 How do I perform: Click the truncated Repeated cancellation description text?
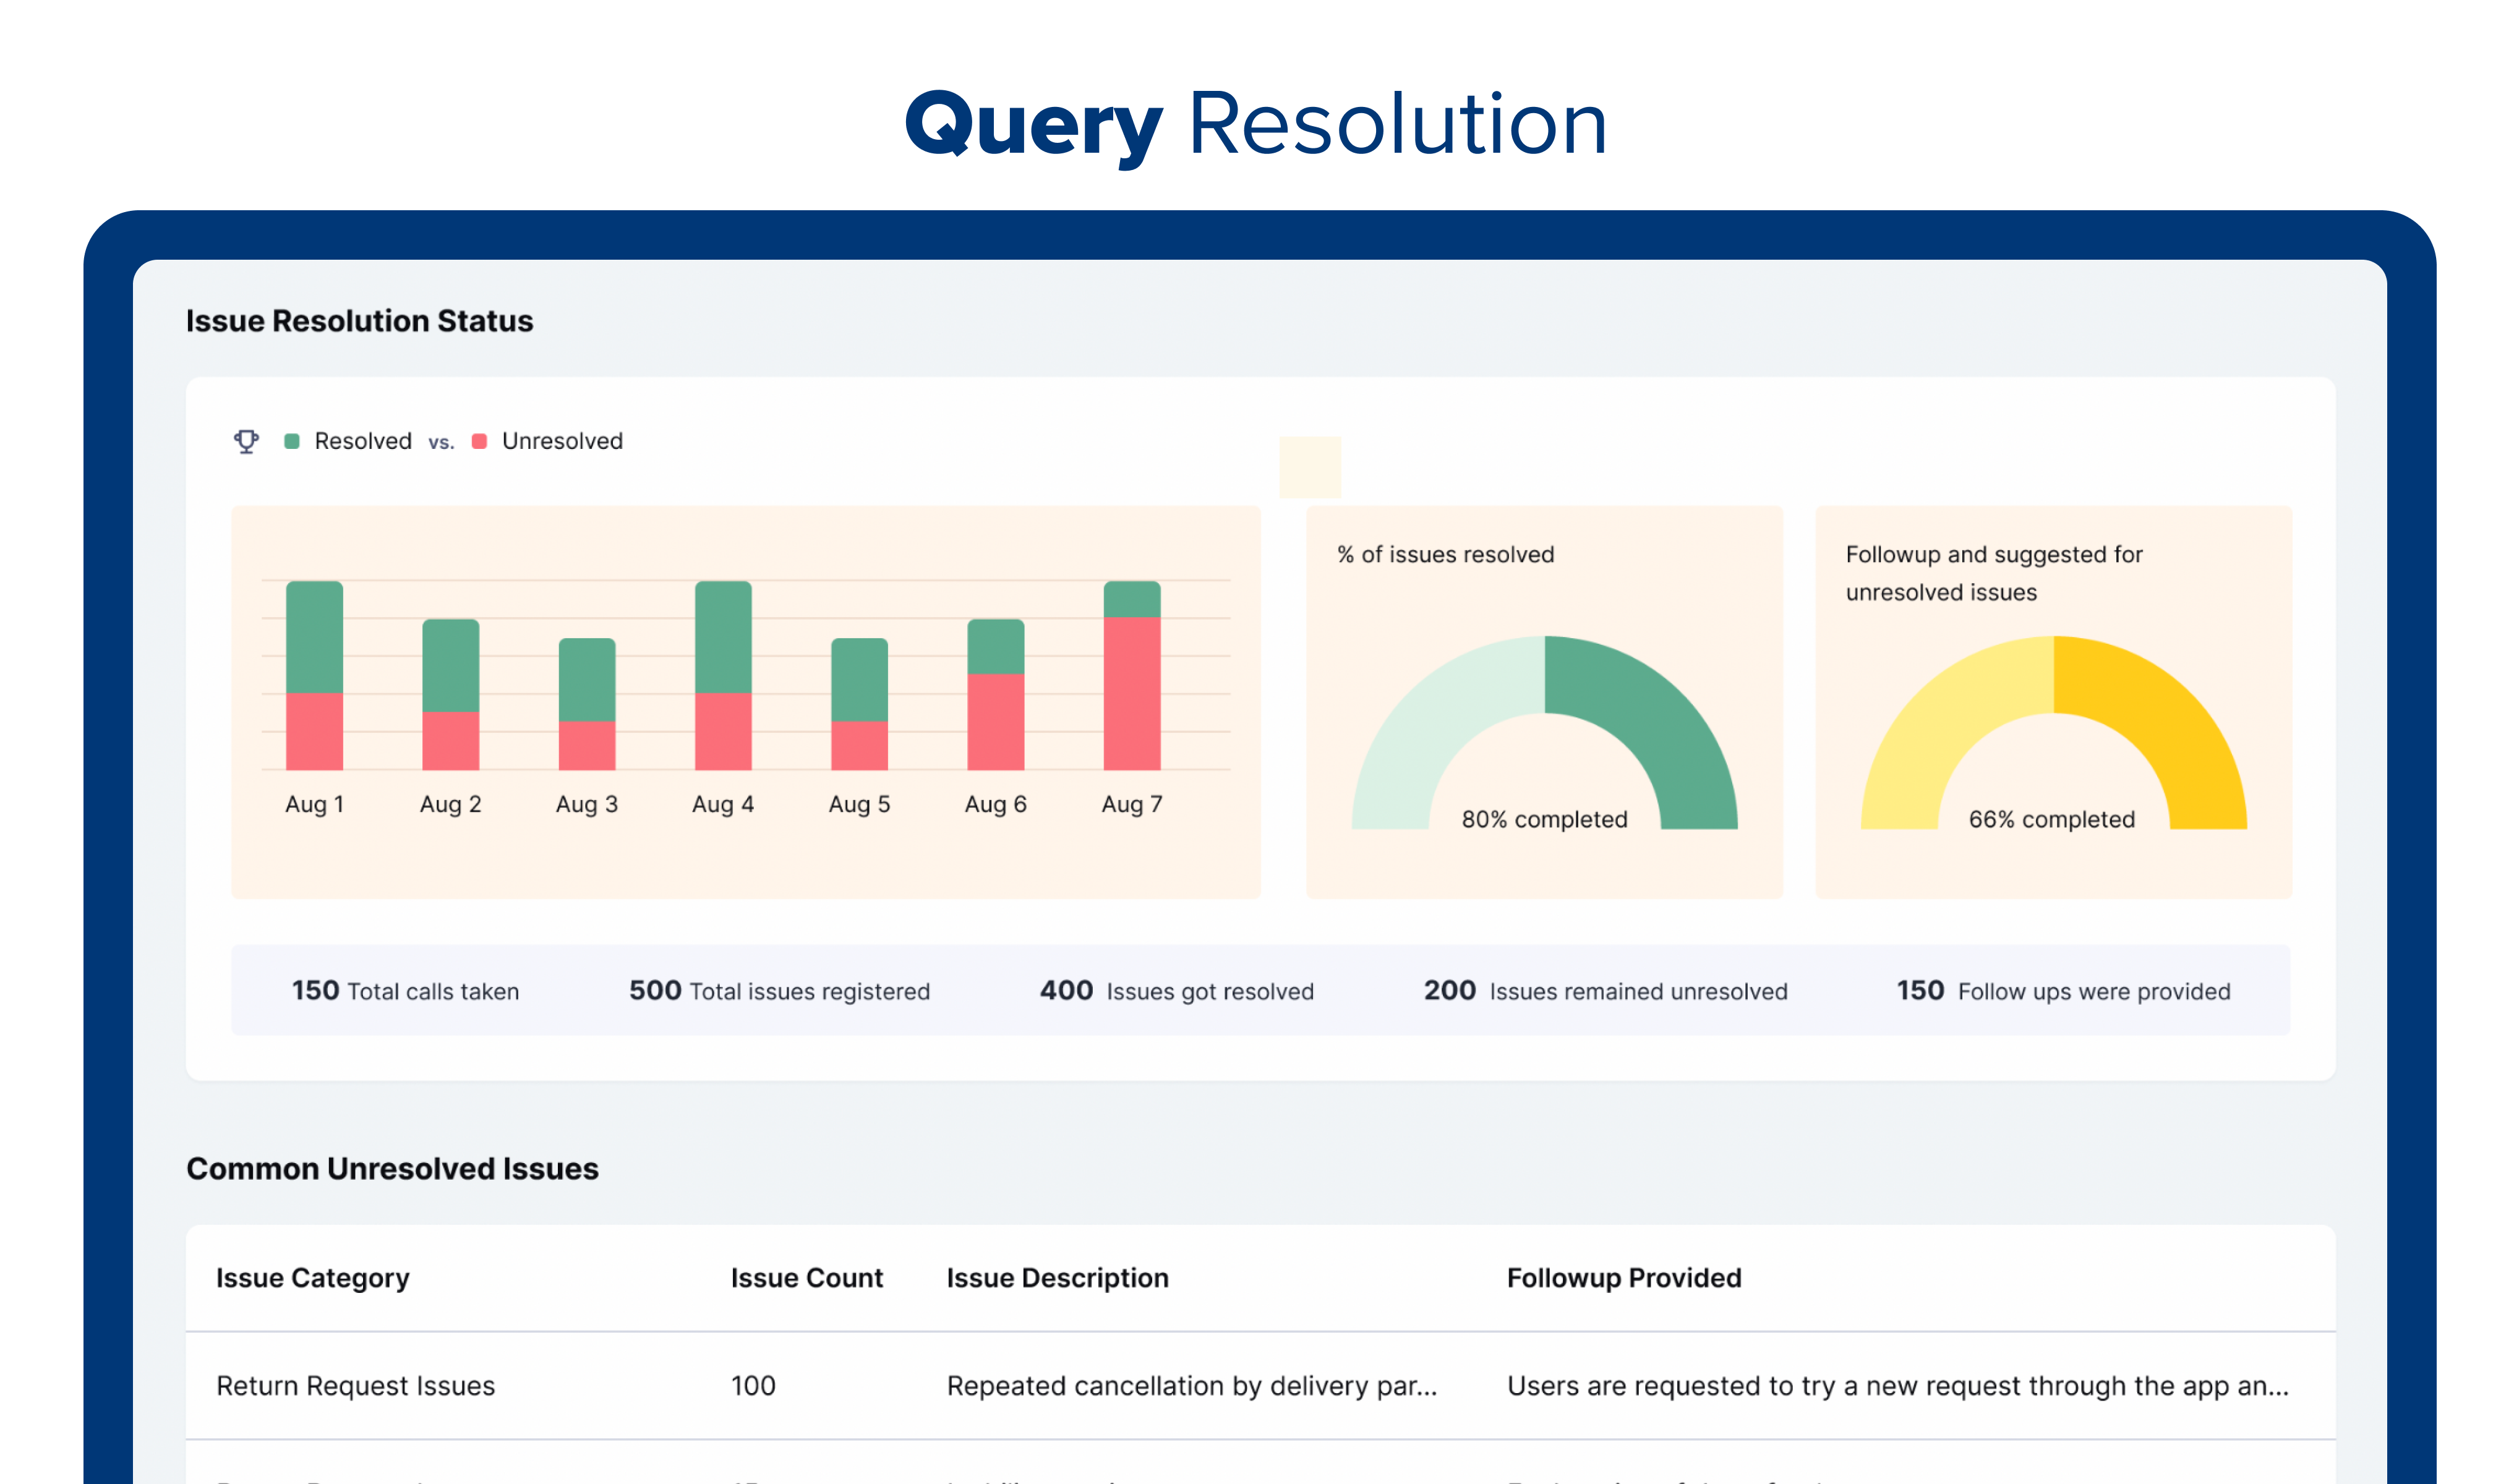click(1191, 1386)
